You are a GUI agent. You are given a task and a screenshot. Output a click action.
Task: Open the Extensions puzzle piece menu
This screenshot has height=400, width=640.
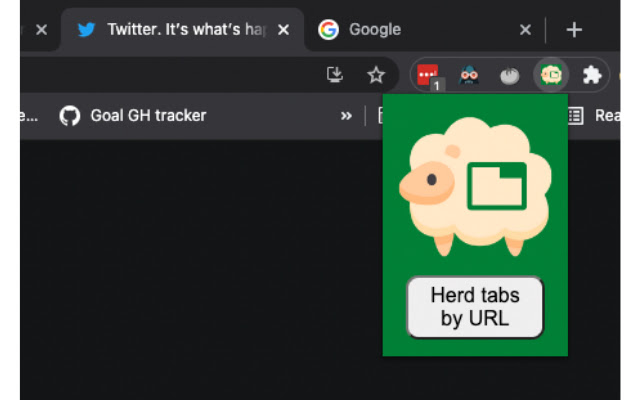[592, 75]
